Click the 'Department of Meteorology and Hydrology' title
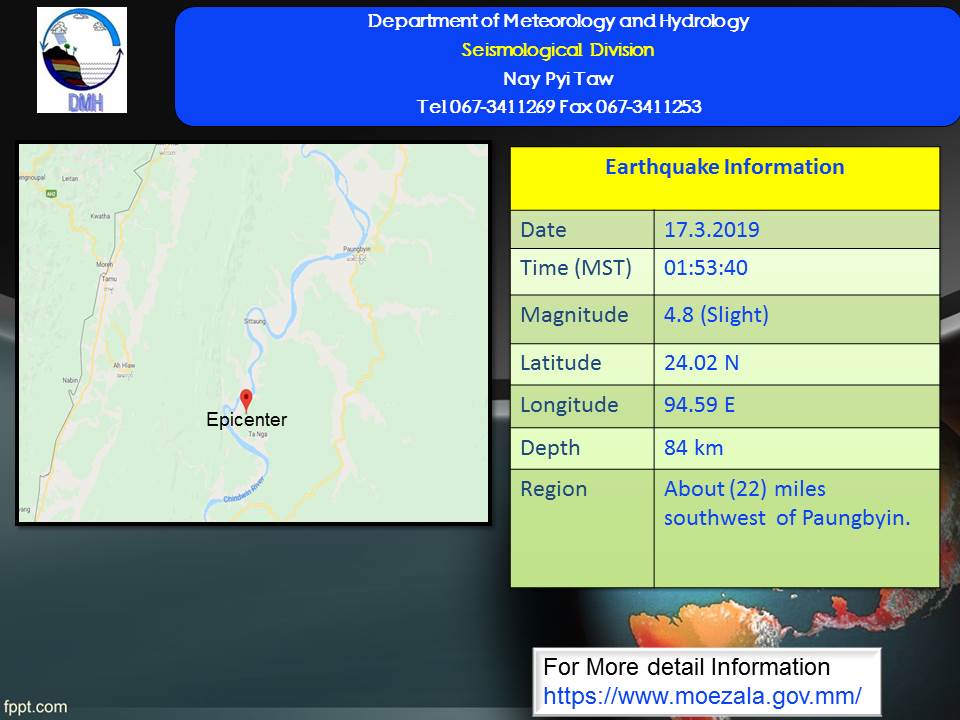Image resolution: width=960 pixels, height=720 pixels. pyautogui.click(x=558, y=21)
